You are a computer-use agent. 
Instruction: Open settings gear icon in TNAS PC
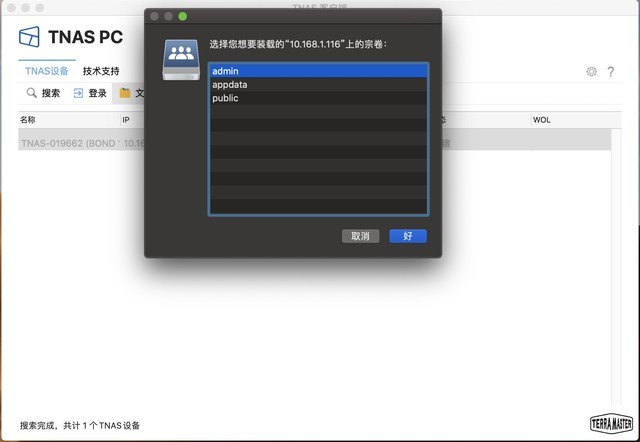(x=591, y=71)
